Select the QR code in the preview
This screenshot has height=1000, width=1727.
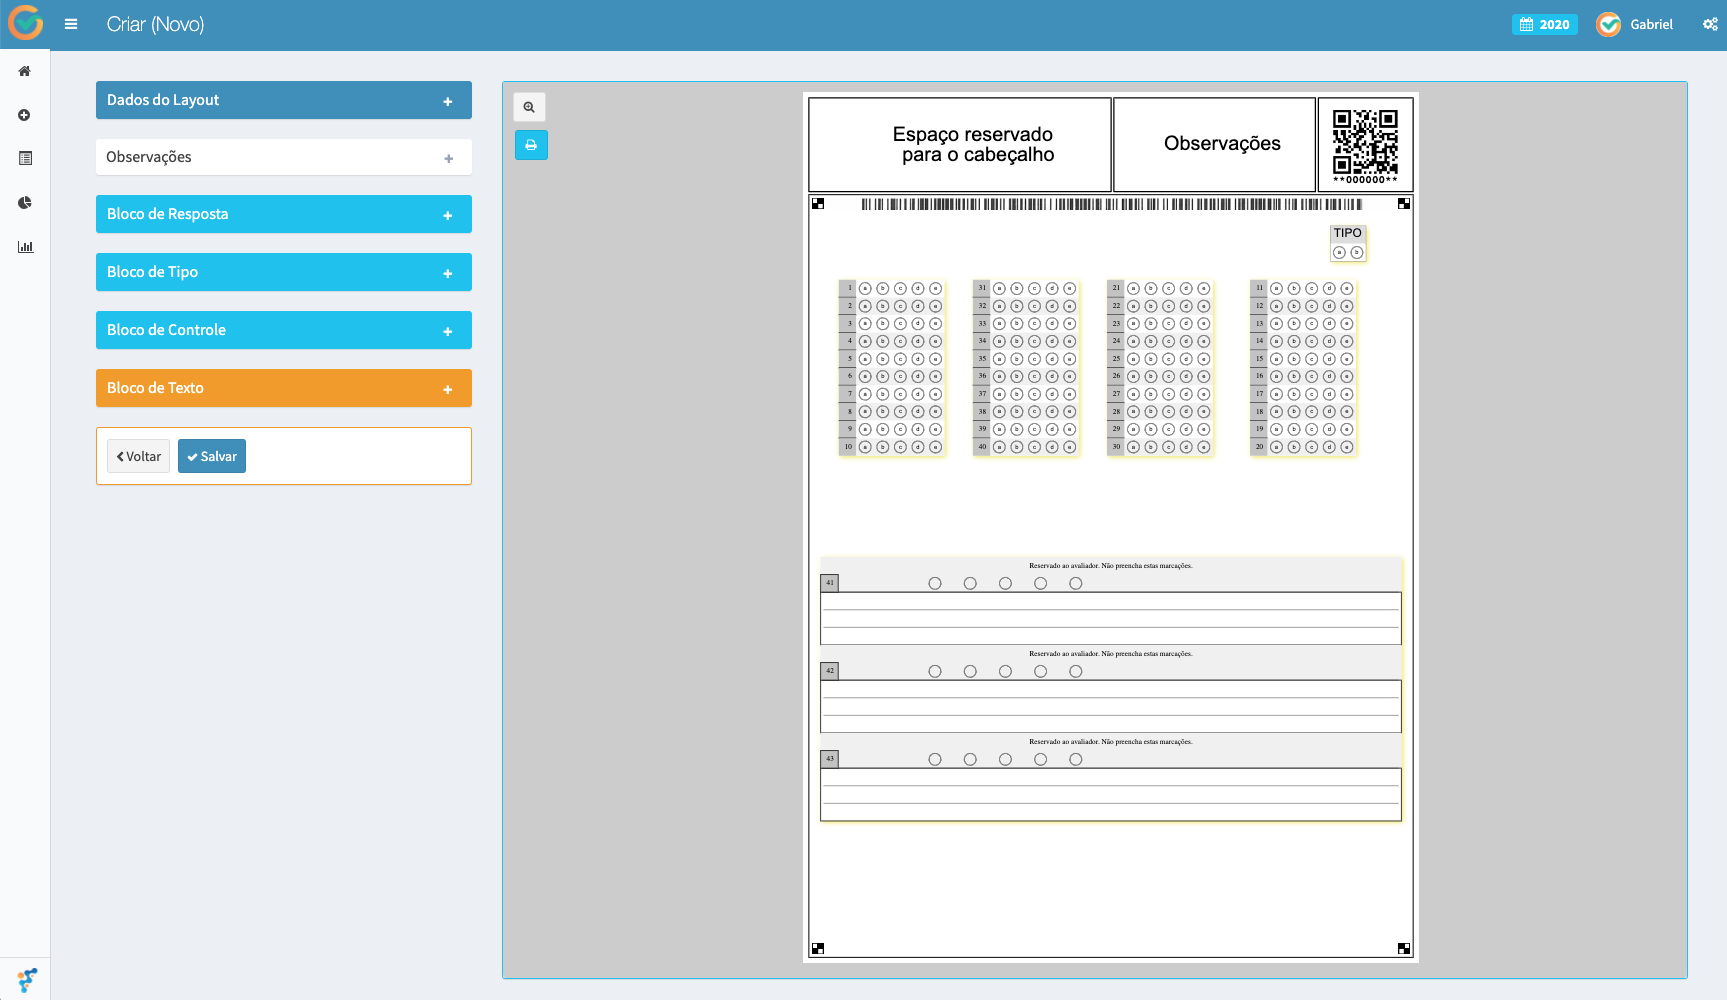[1365, 143]
